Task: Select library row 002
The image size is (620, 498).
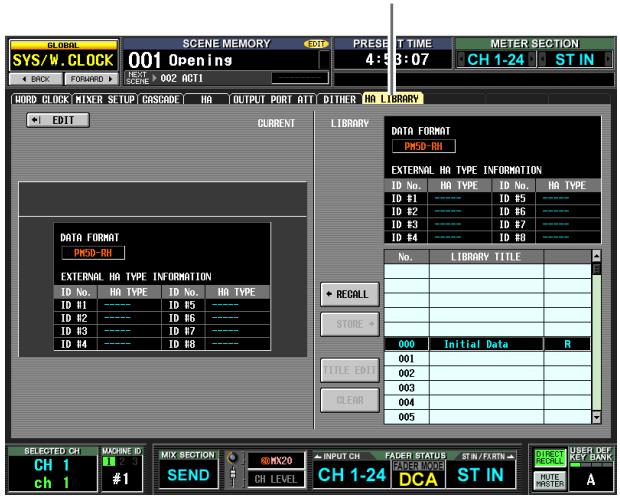Action: click(x=487, y=373)
